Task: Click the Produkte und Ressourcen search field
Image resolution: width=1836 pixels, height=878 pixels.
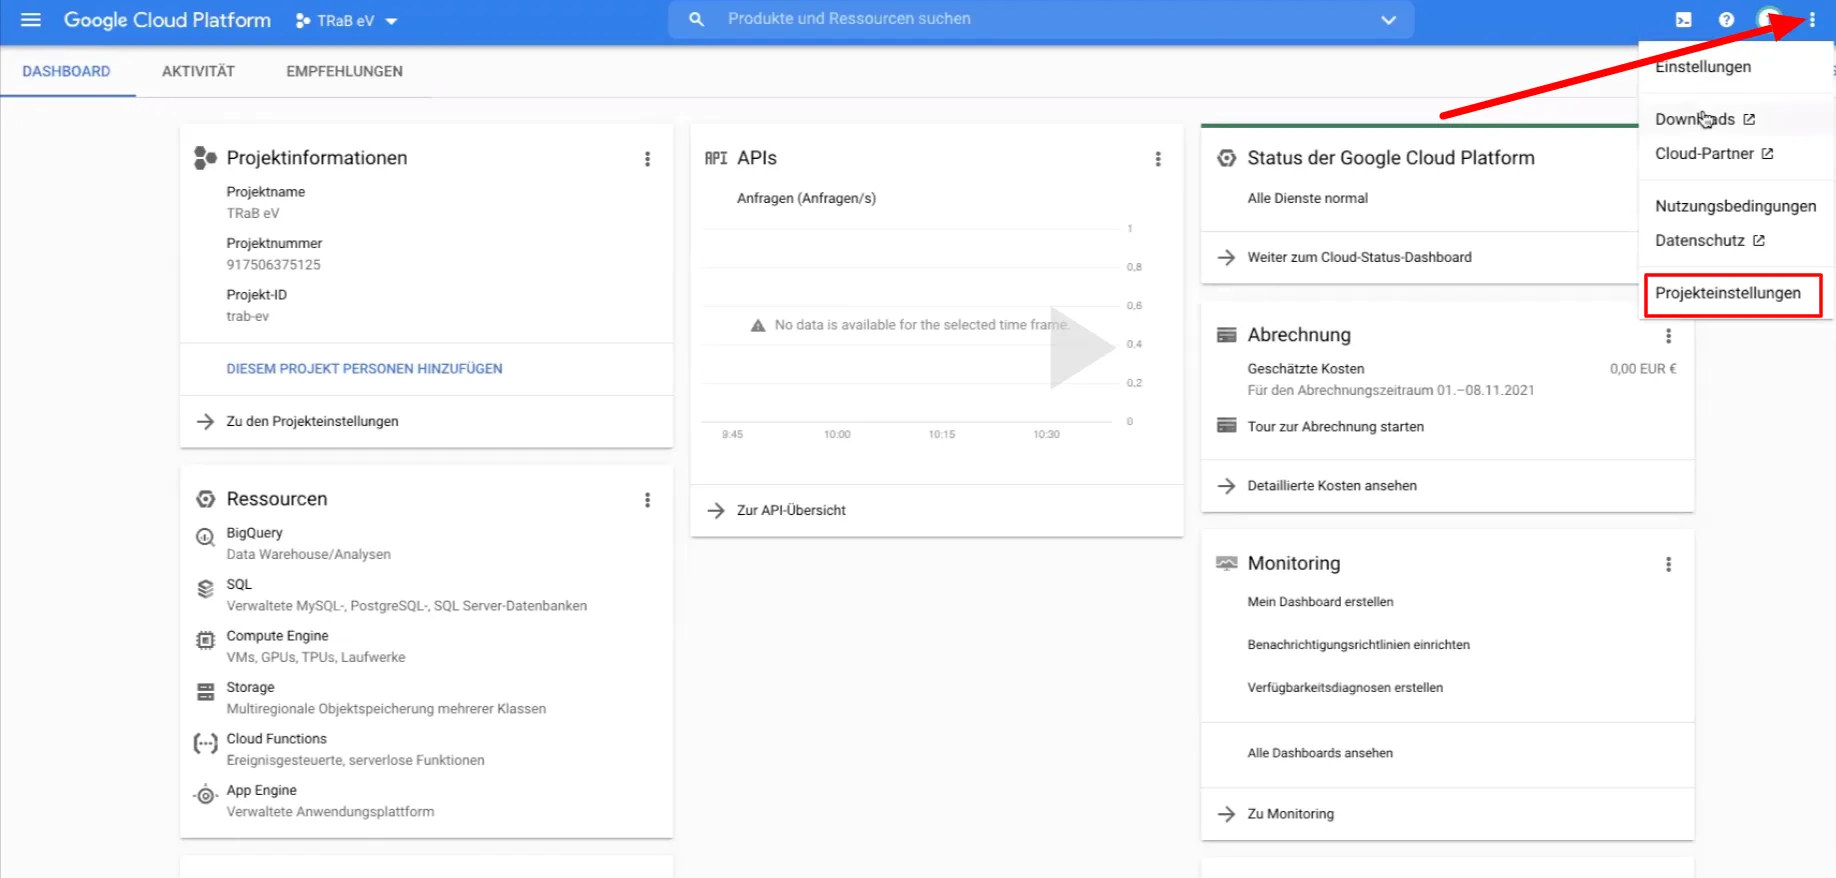Action: [x=1040, y=19]
